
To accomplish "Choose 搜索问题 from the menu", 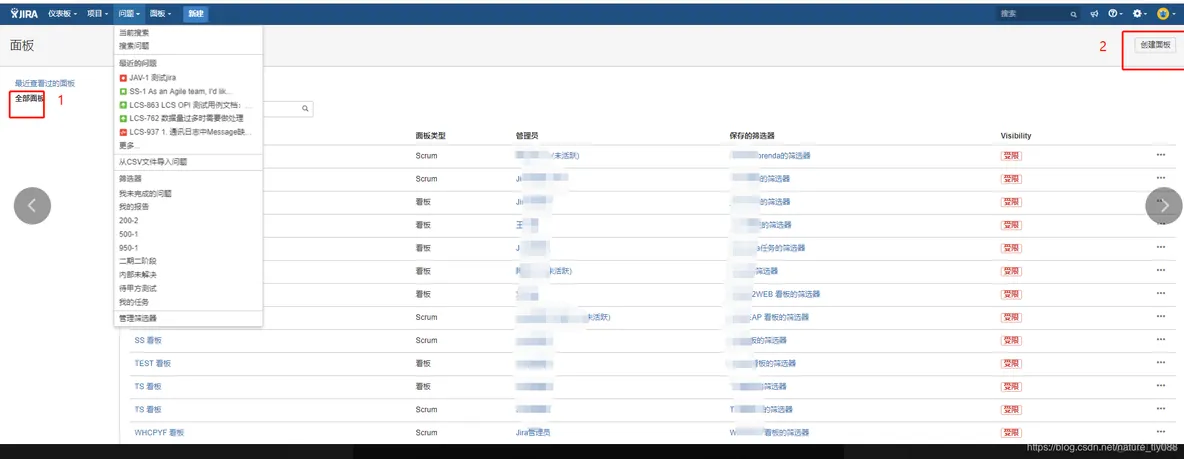I will click(x=134, y=46).
